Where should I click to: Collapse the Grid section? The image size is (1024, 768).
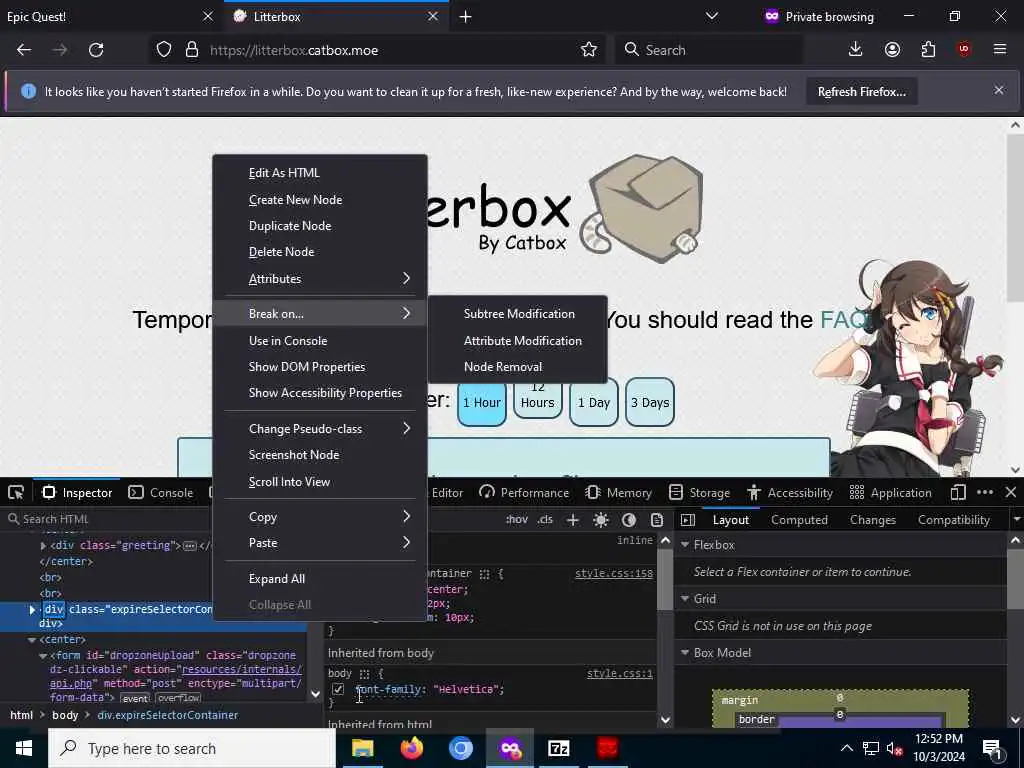tap(685, 599)
